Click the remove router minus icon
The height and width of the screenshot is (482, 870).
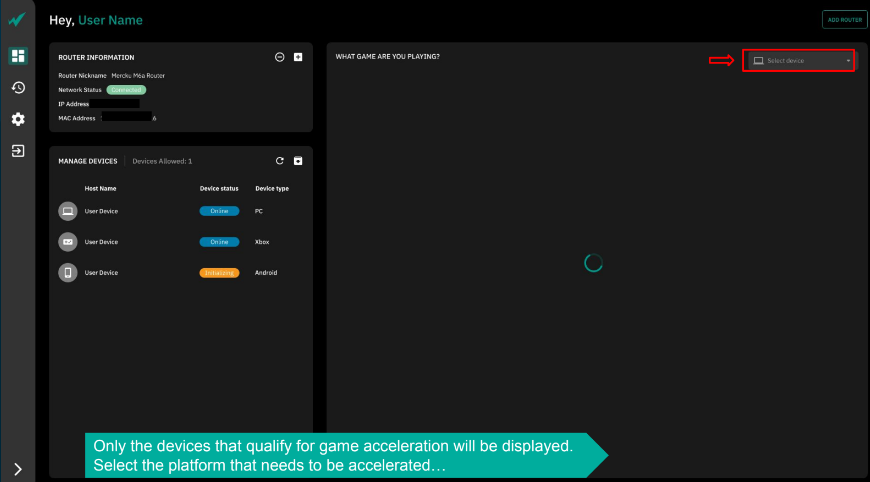[x=280, y=57]
